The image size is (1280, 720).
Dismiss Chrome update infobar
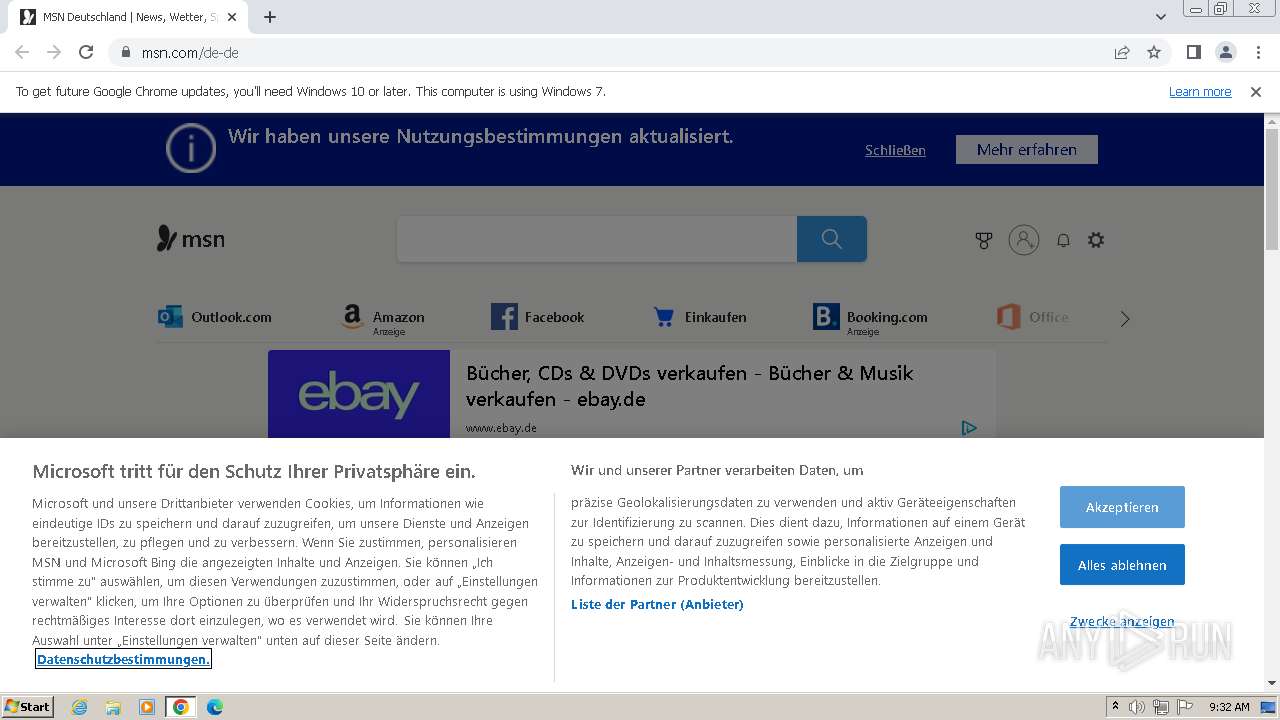click(1256, 91)
